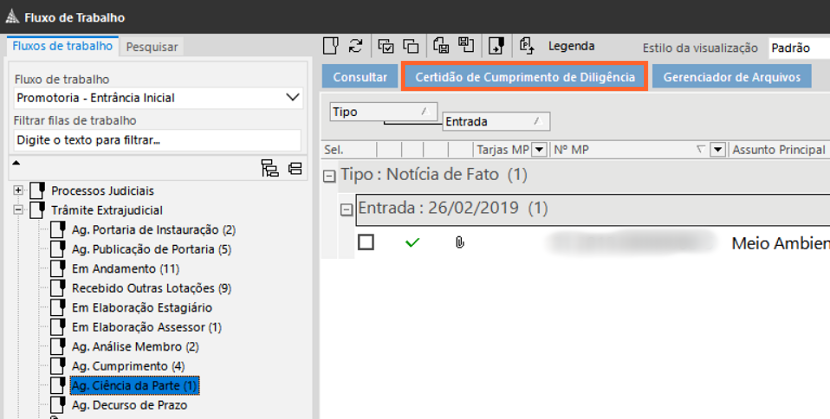Screen dimensions: 830x419
Task: Click the first toolbar bookmark-document icon
Action: point(331,45)
